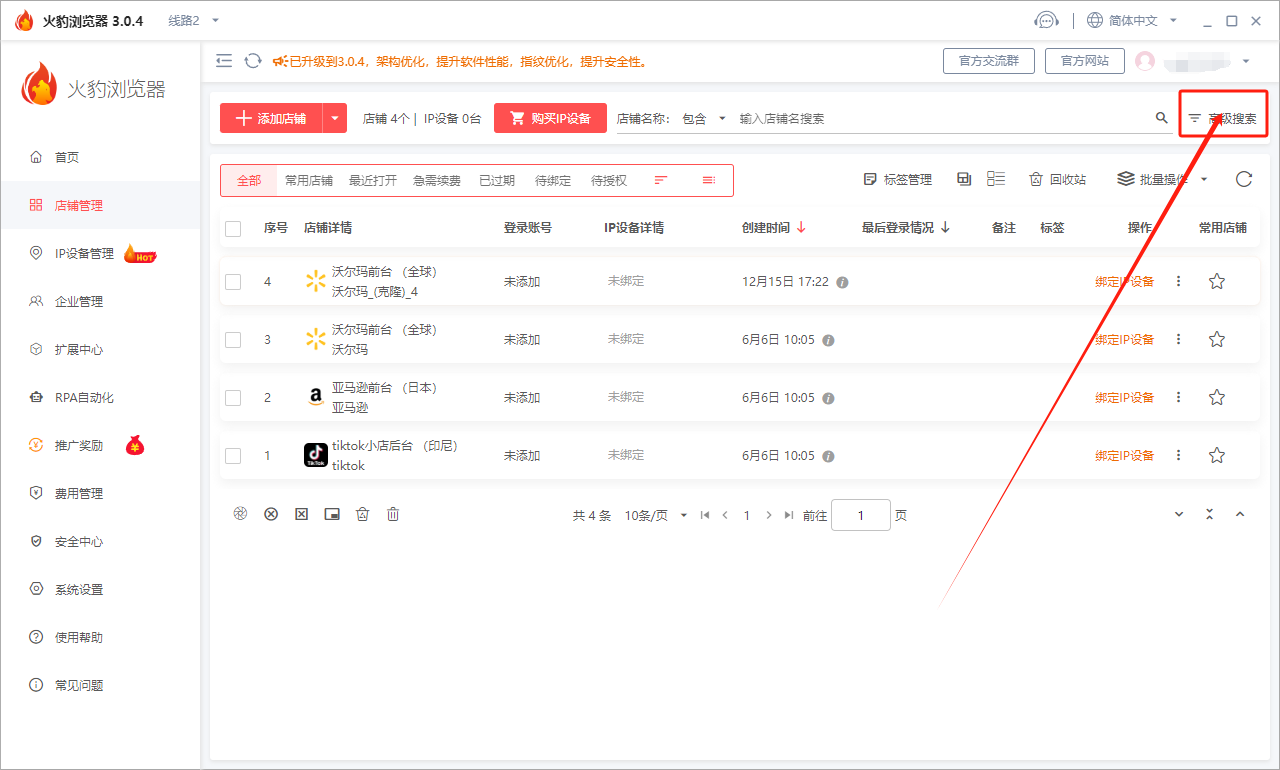This screenshot has height=770, width=1280.
Task: Expand the 添加店铺 dropdown arrow
Action: tap(335, 118)
